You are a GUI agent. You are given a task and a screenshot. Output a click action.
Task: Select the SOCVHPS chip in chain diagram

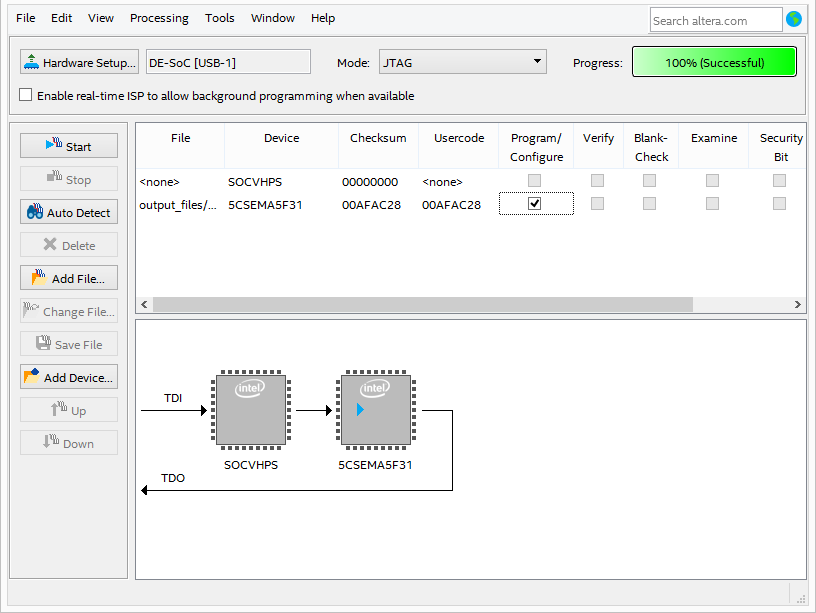click(251, 410)
